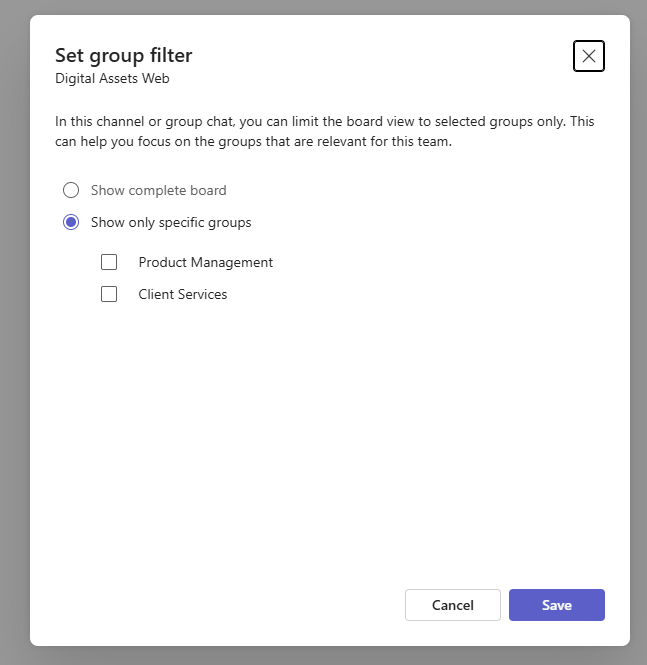Cancel the group filter changes
647x665 pixels.
pyautogui.click(x=452, y=605)
